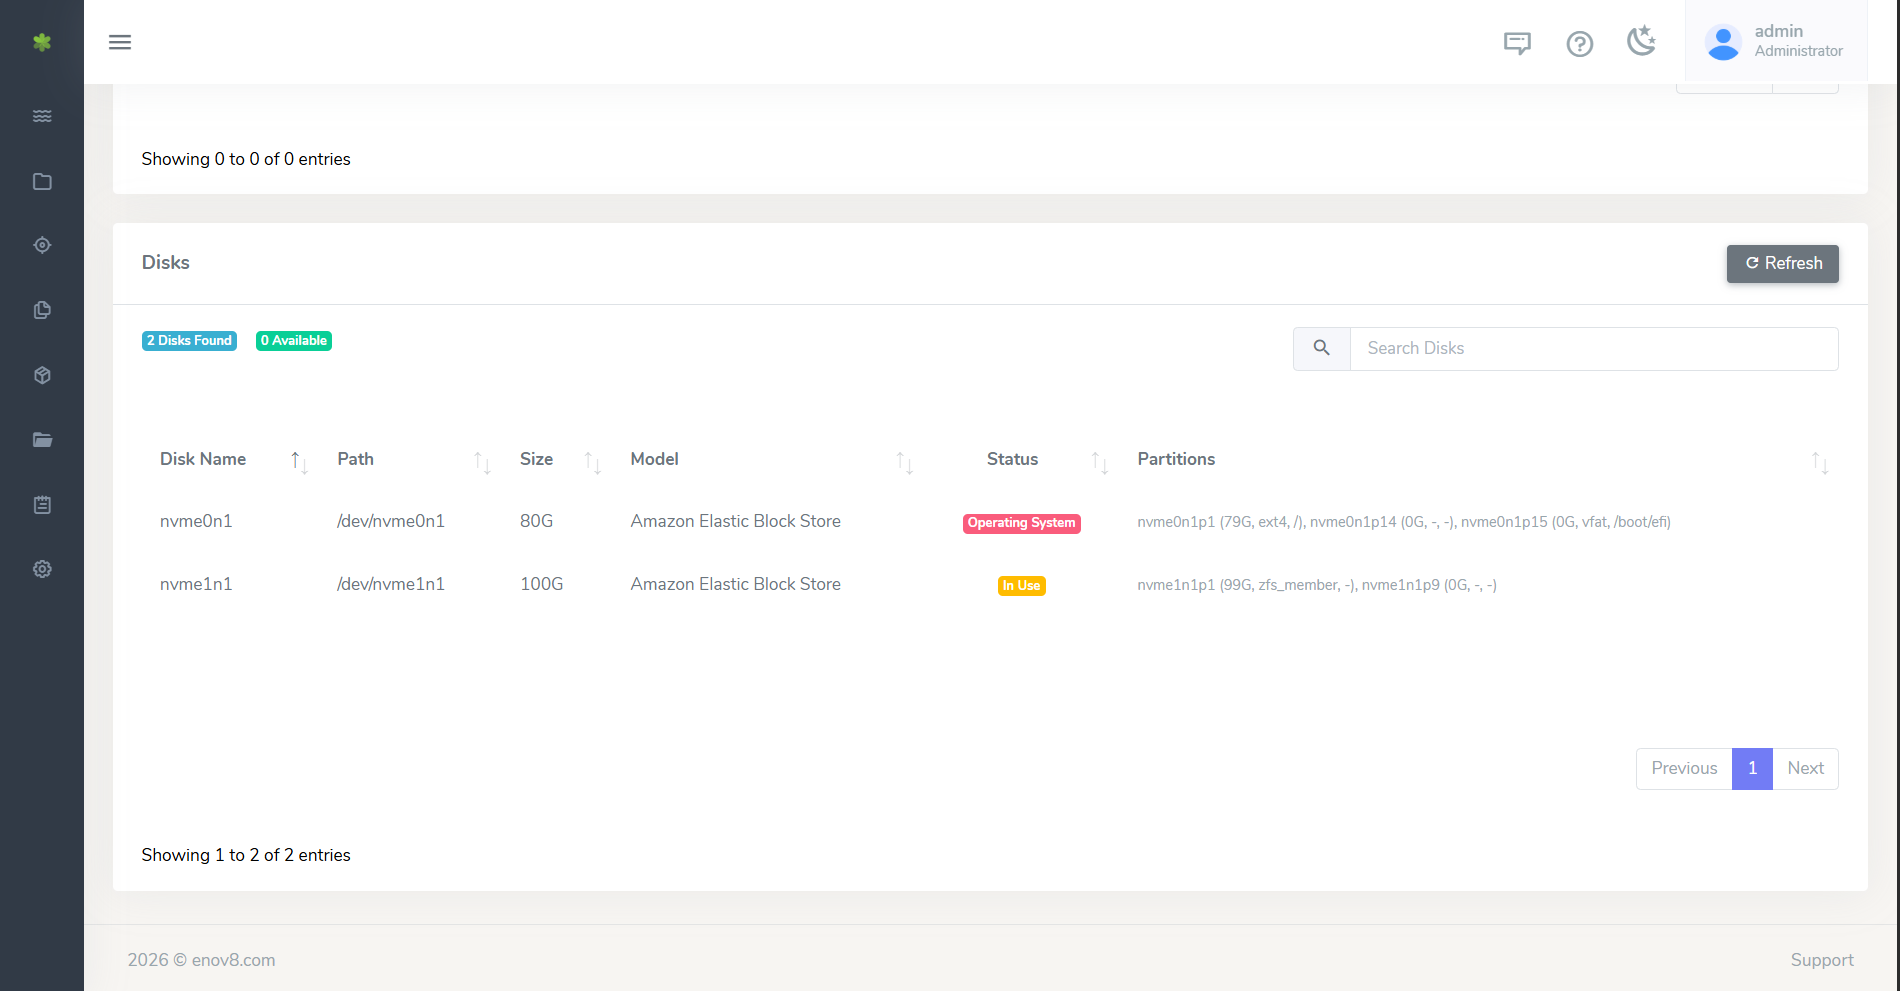1900x991 pixels.
Task: Sort disks by the Size column
Action: point(536,459)
